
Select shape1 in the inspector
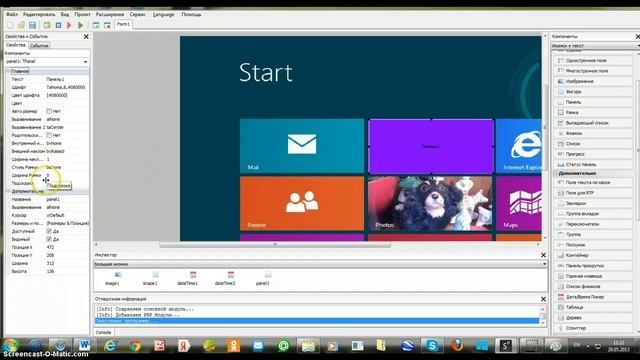(x=150, y=278)
